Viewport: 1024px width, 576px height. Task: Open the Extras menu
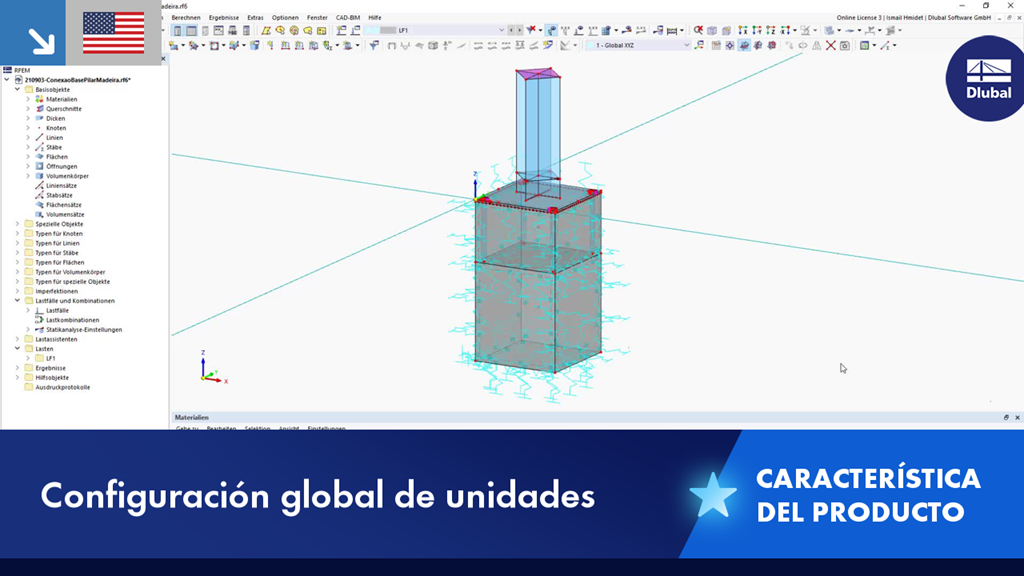point(255,18)
